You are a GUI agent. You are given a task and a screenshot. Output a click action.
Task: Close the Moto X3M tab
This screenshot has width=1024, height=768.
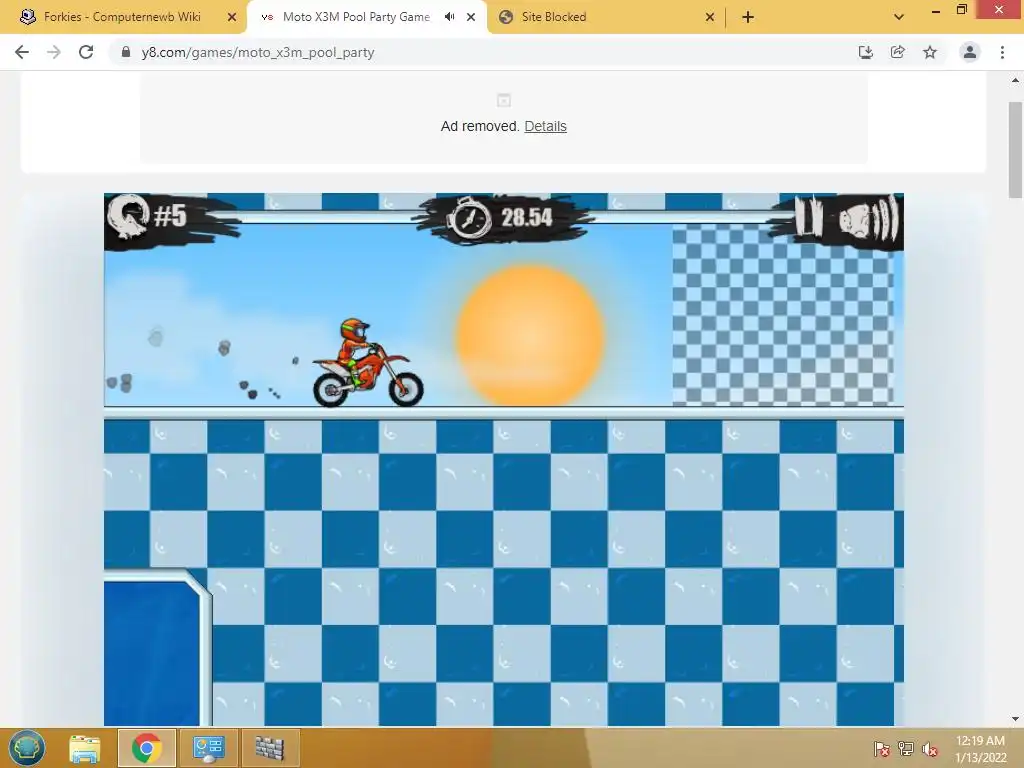[x=471, y=17]
